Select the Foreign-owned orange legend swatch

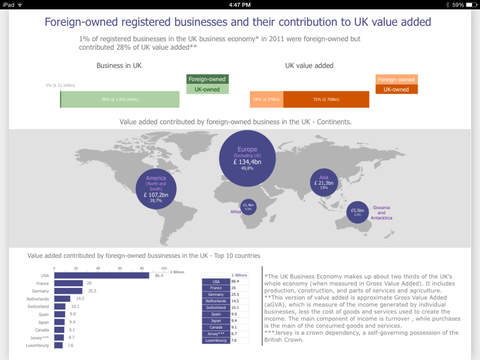point(396,80)
